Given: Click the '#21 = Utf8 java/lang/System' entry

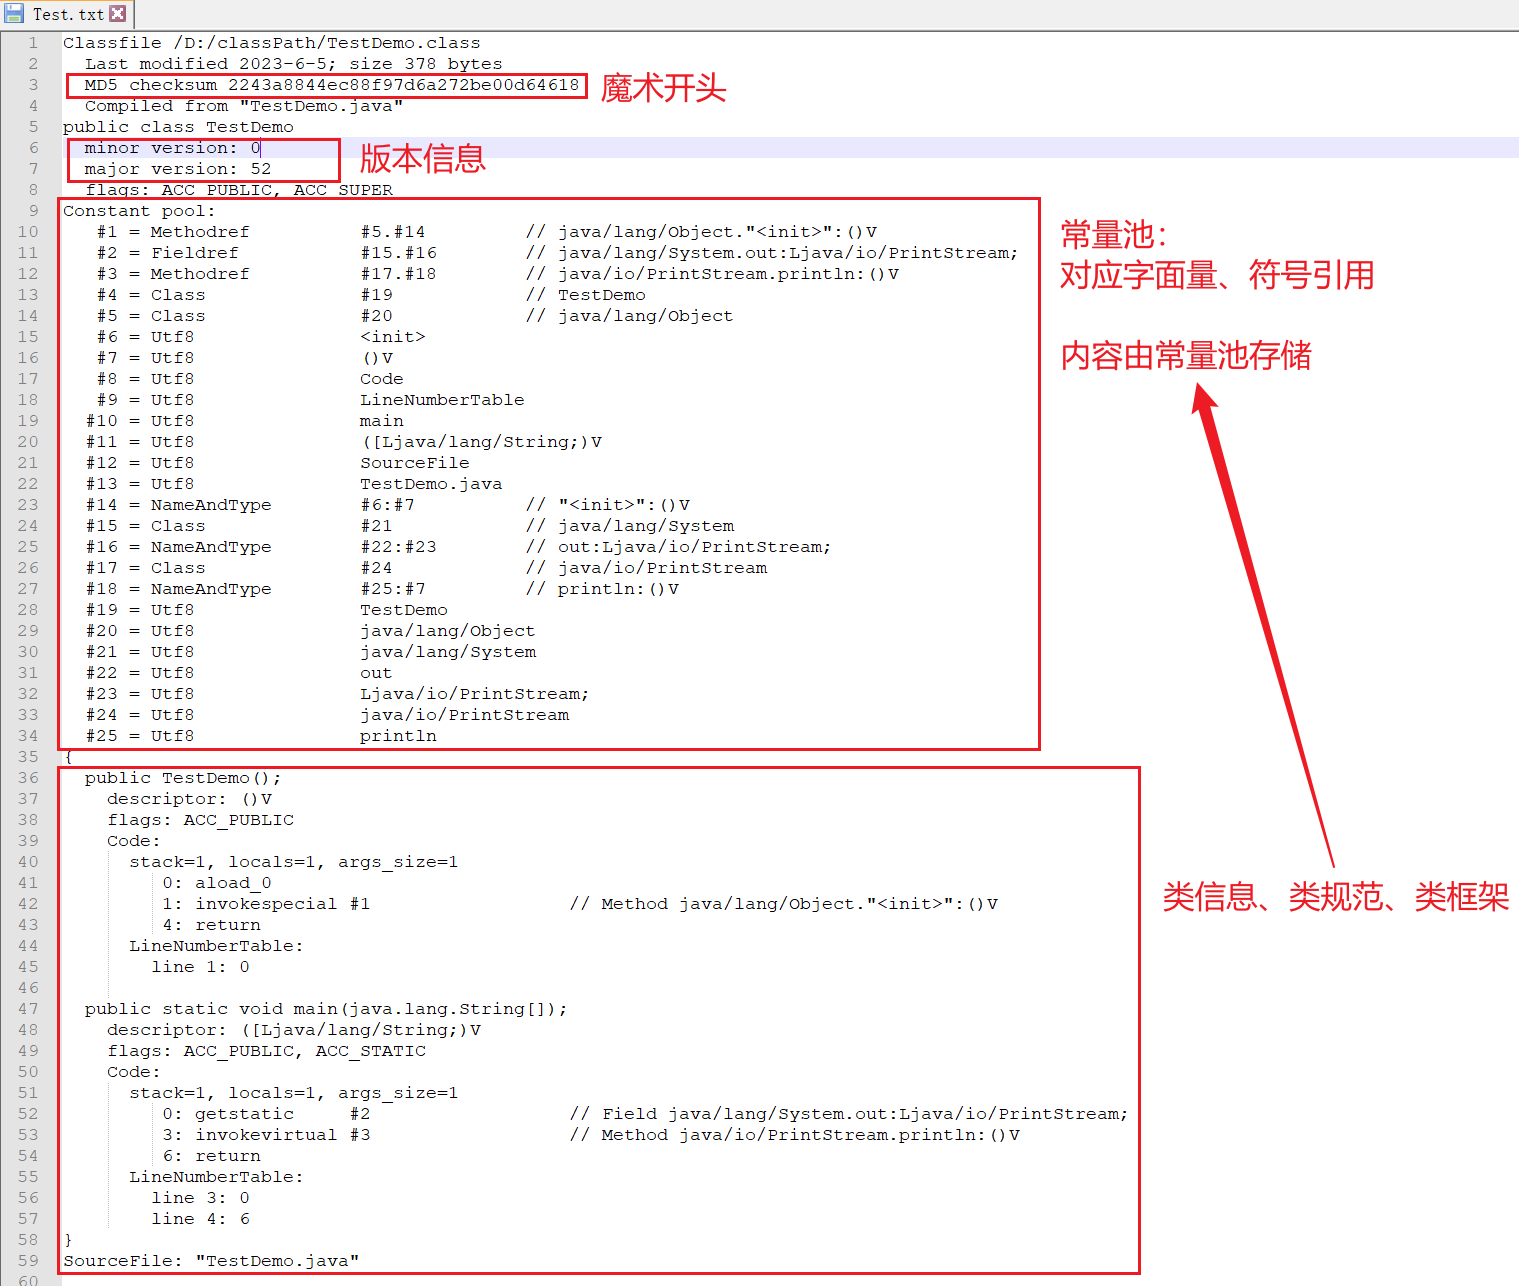Looking at the screenshot, I should coord(311,652).
